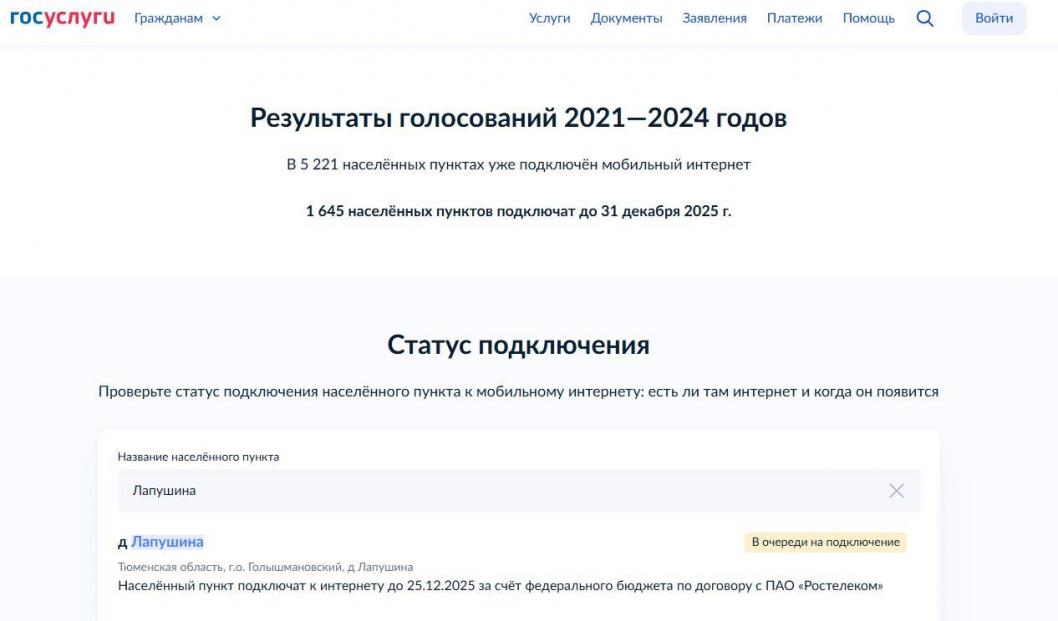This screenshot has height=621, width=1058.
Task: Click the Статус подключения heading
Action: coord(518,345)
